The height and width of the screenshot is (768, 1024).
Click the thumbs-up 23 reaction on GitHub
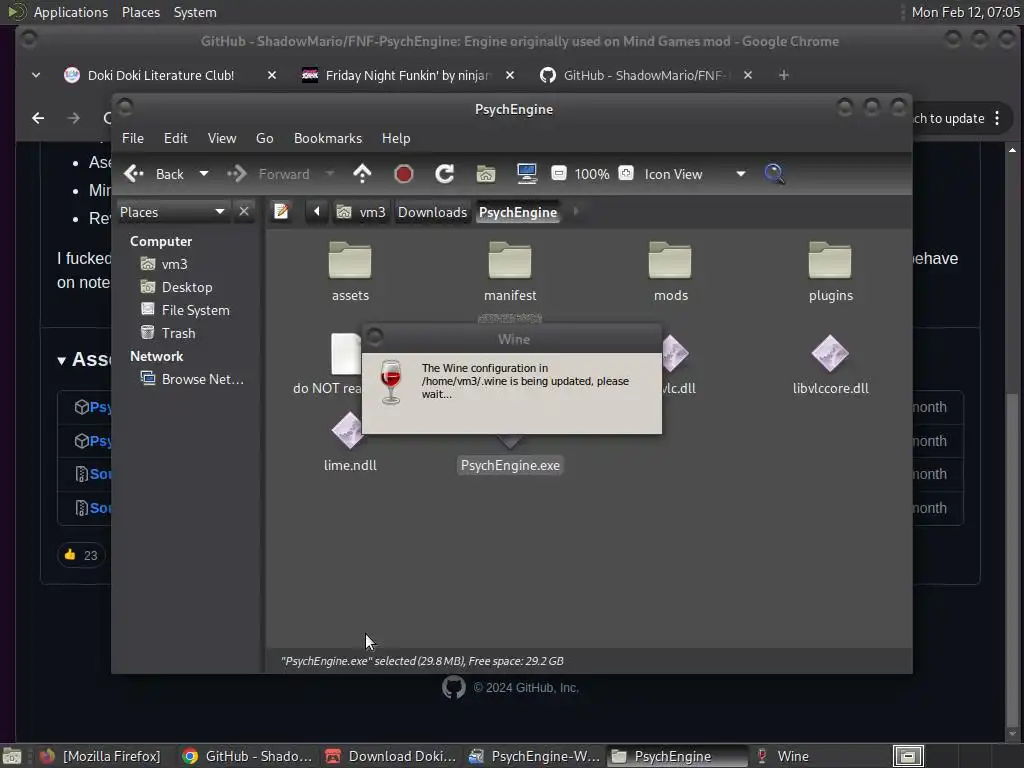[x=81, y=555]
